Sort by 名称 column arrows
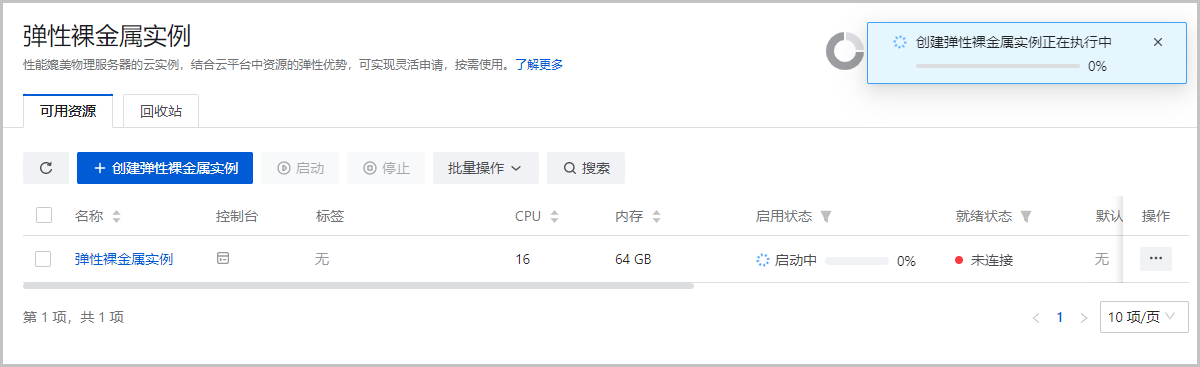The width and height of the screenshot is (1200, 367). click(116, 216)
